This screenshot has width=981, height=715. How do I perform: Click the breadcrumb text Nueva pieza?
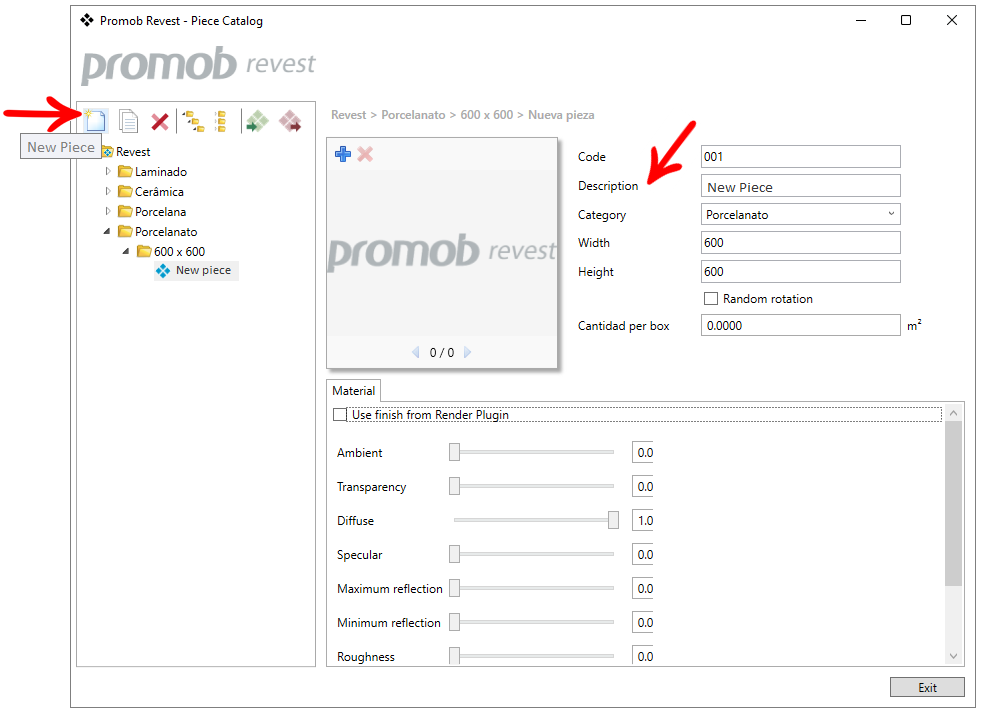[561, 115]
